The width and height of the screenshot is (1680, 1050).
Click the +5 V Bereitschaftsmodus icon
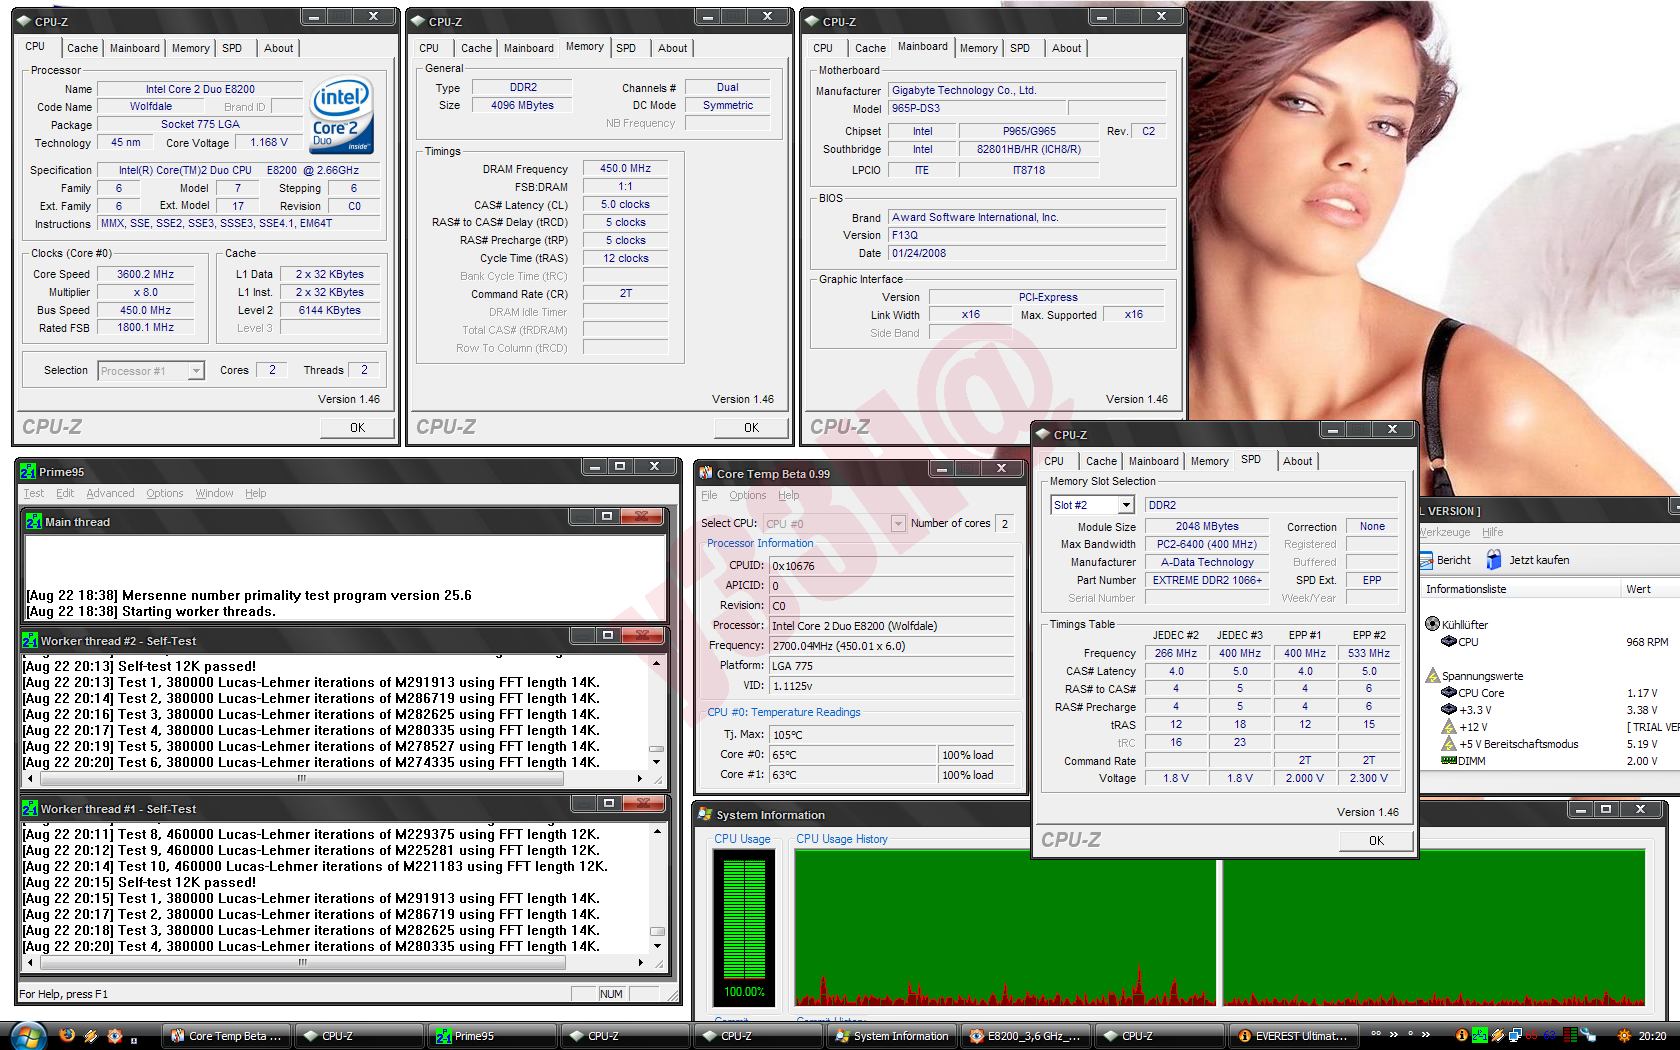(x=1449, y=744)
